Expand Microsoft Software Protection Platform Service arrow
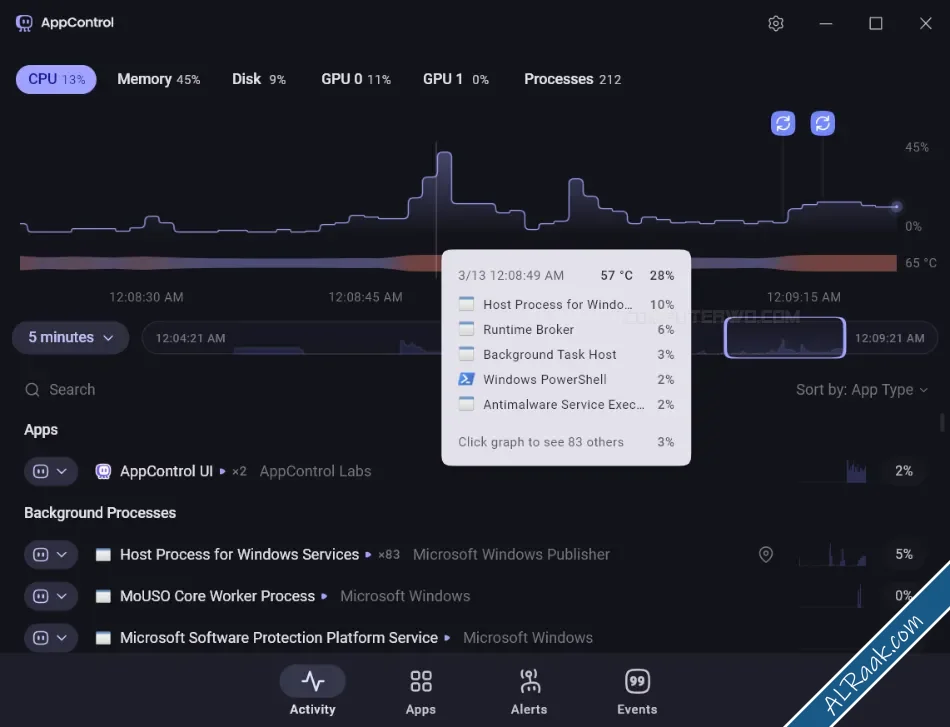Screen dimensions: 950x727 (x=447, y=638)
